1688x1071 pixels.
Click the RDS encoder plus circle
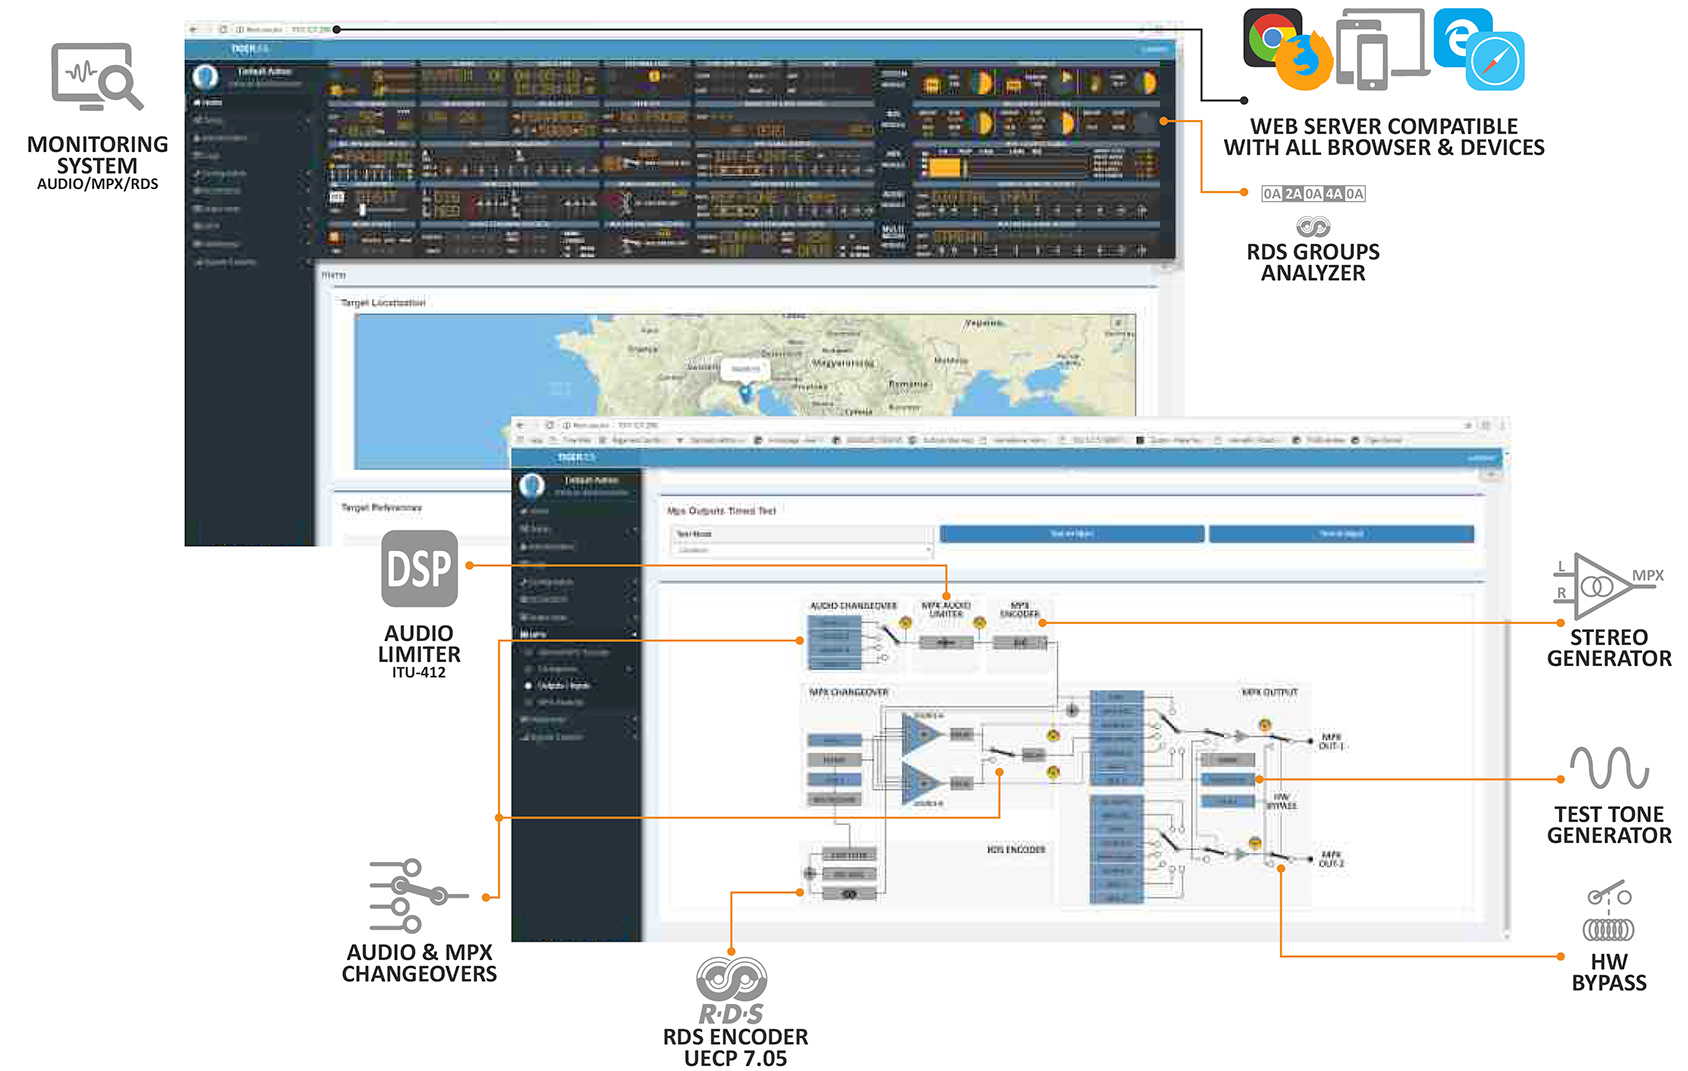pos(810,874)
